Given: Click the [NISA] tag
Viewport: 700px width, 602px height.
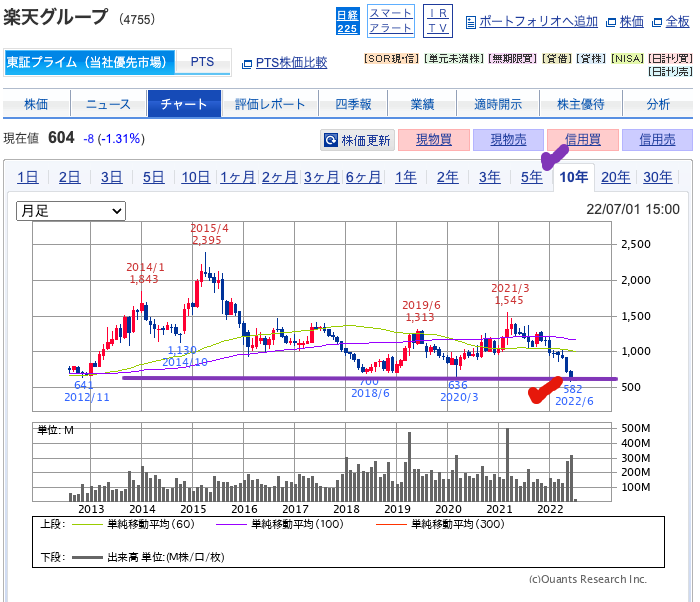Looking at the screenshot, I should click(x=627, y=59).
